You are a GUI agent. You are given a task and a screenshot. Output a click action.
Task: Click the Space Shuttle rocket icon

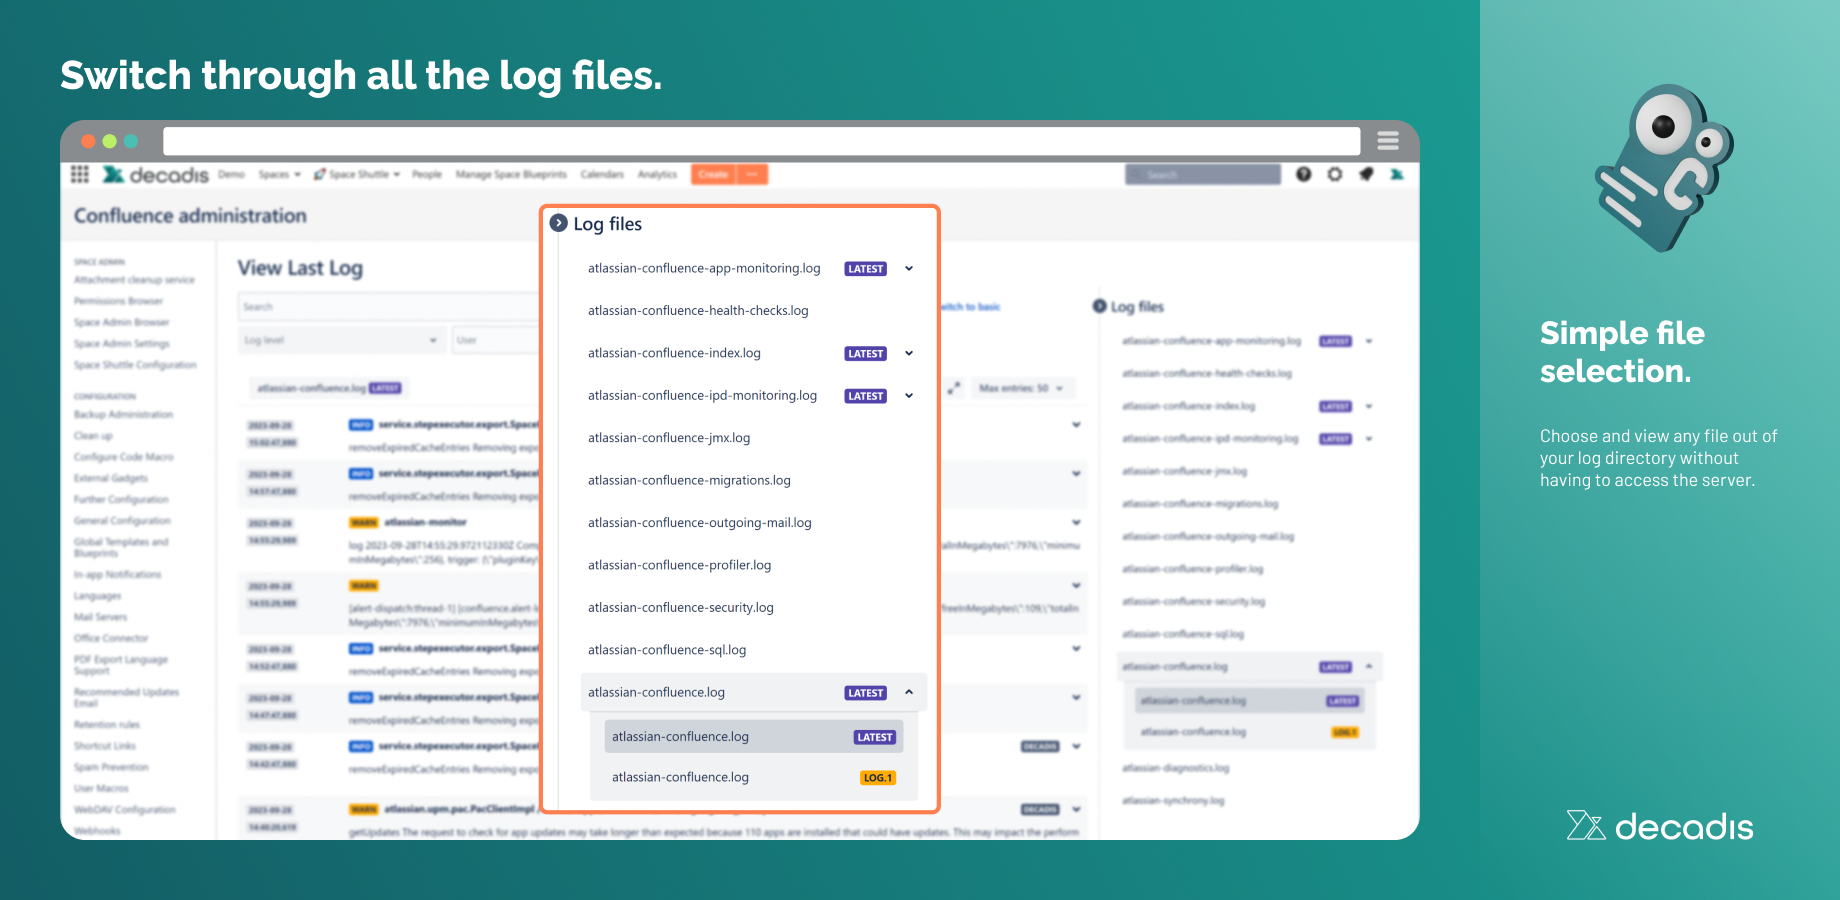pos(320,174)
